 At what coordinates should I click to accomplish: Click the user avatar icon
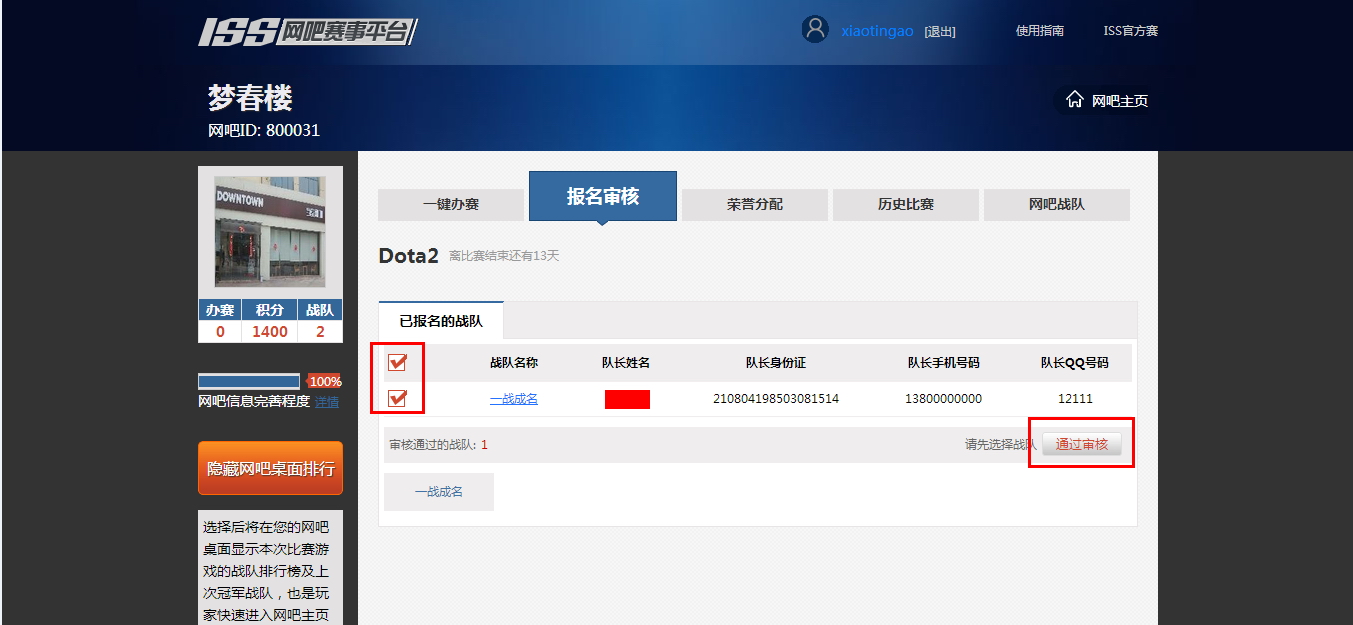click(x=815, y=29)
